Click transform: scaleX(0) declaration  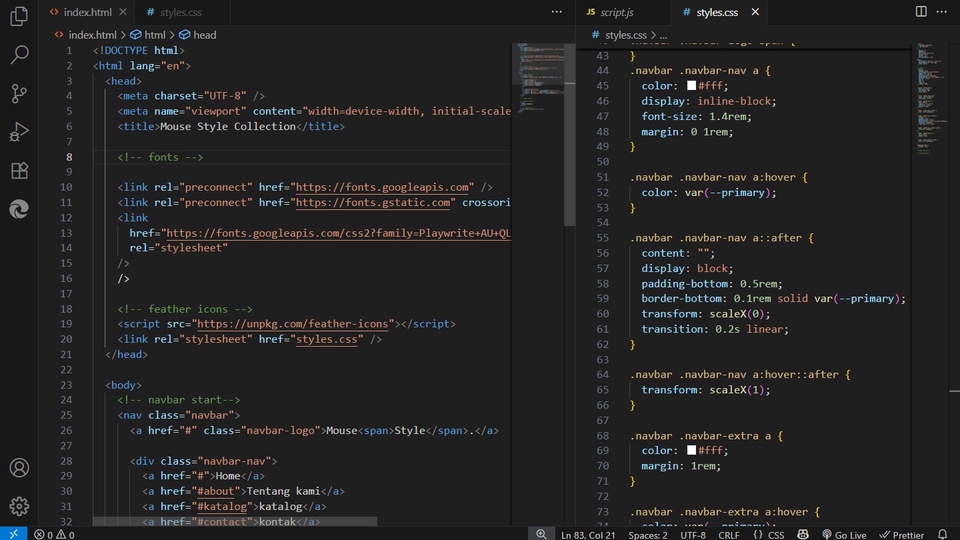click(705, 314)
